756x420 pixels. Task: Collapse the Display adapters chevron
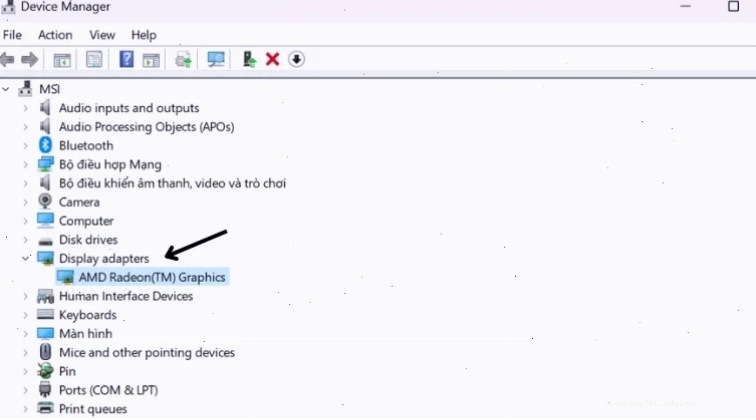pyautogui.click(x=26, y=258)
